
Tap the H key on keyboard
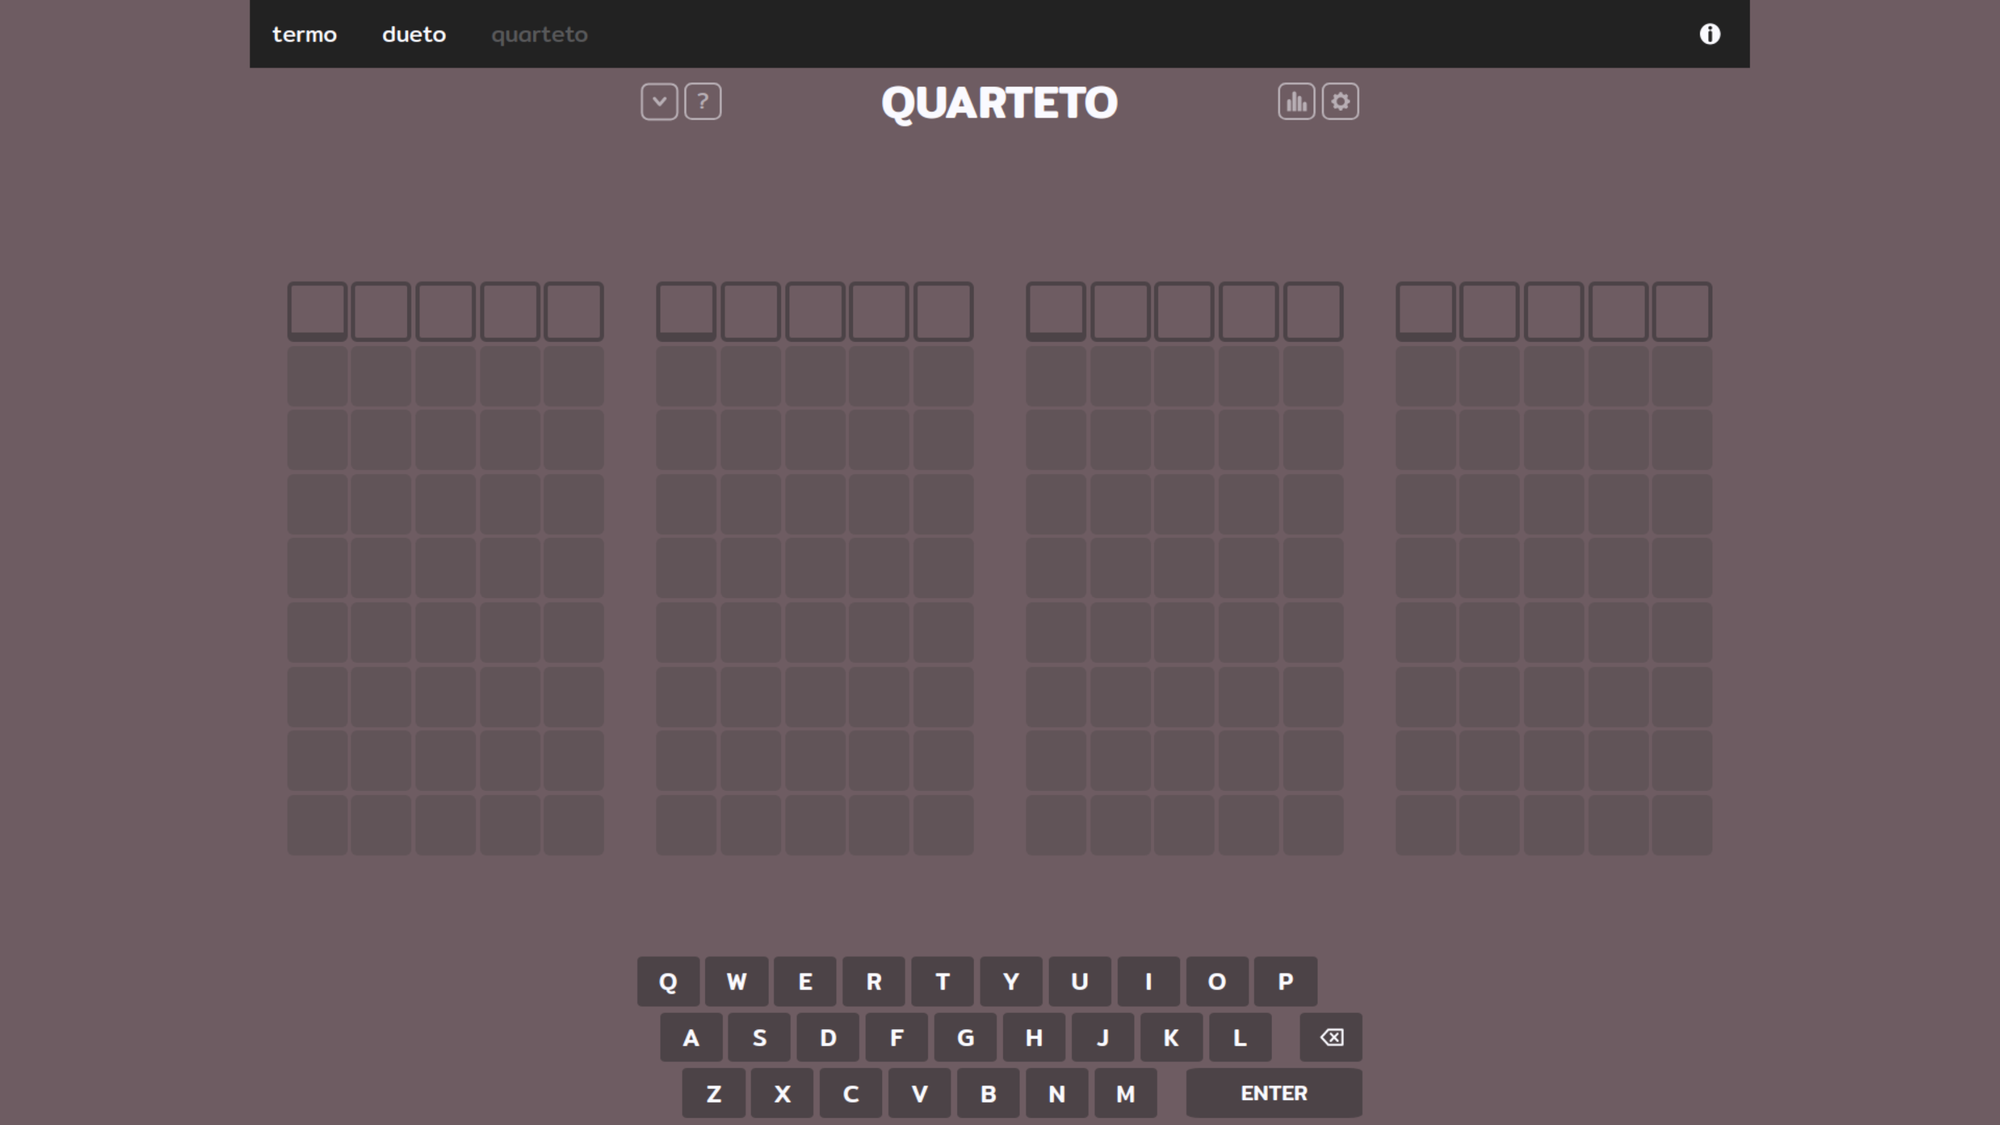(1034, 1037)
